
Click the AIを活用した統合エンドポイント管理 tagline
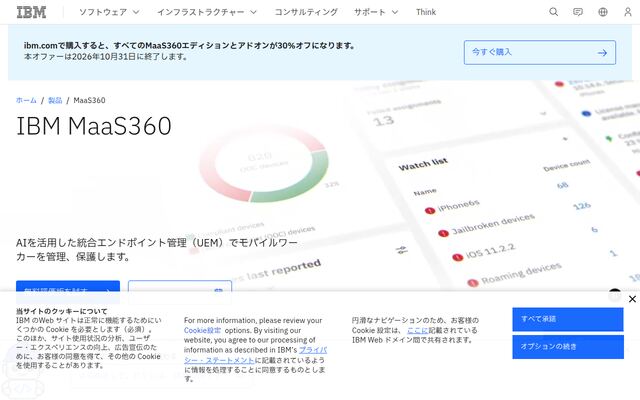(x=157, y=249)
